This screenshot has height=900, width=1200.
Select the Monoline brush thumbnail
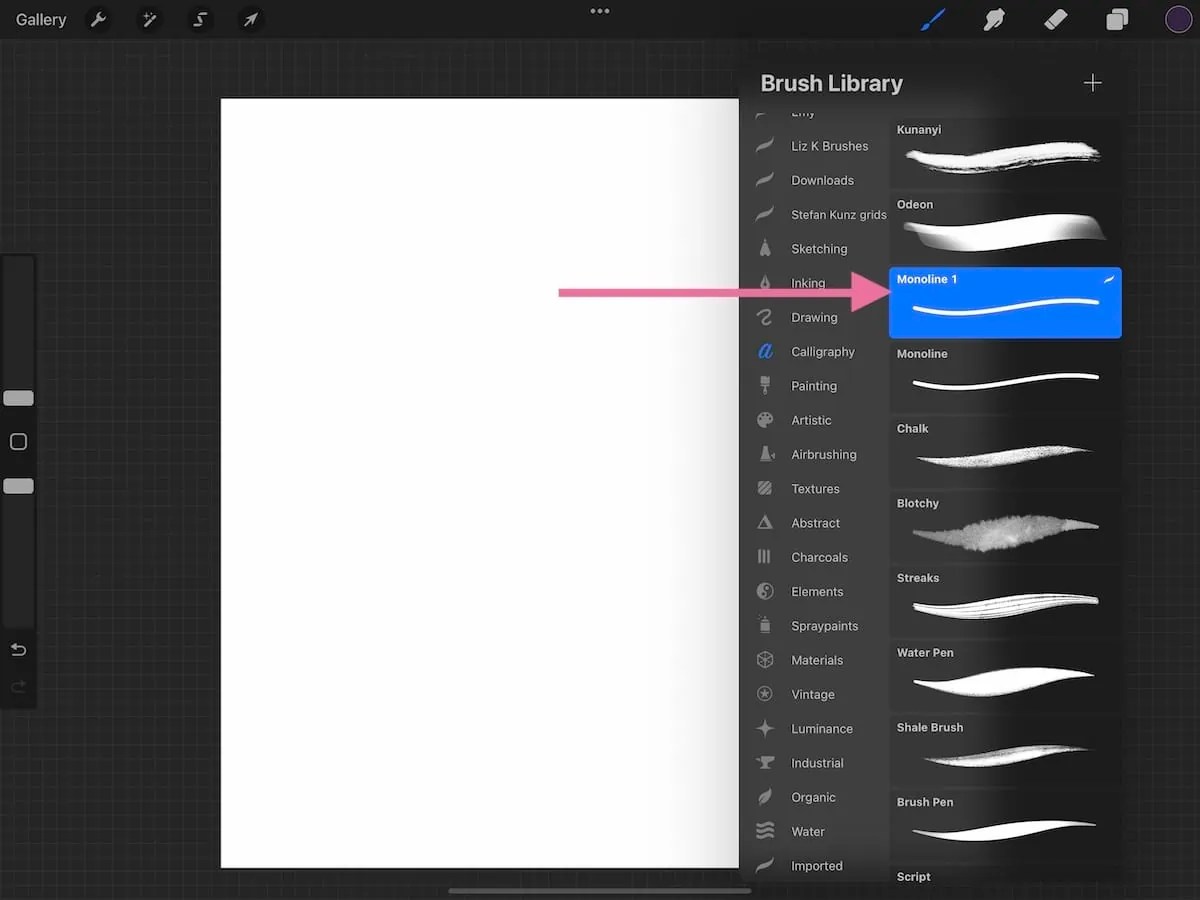tap(1004, 375)
